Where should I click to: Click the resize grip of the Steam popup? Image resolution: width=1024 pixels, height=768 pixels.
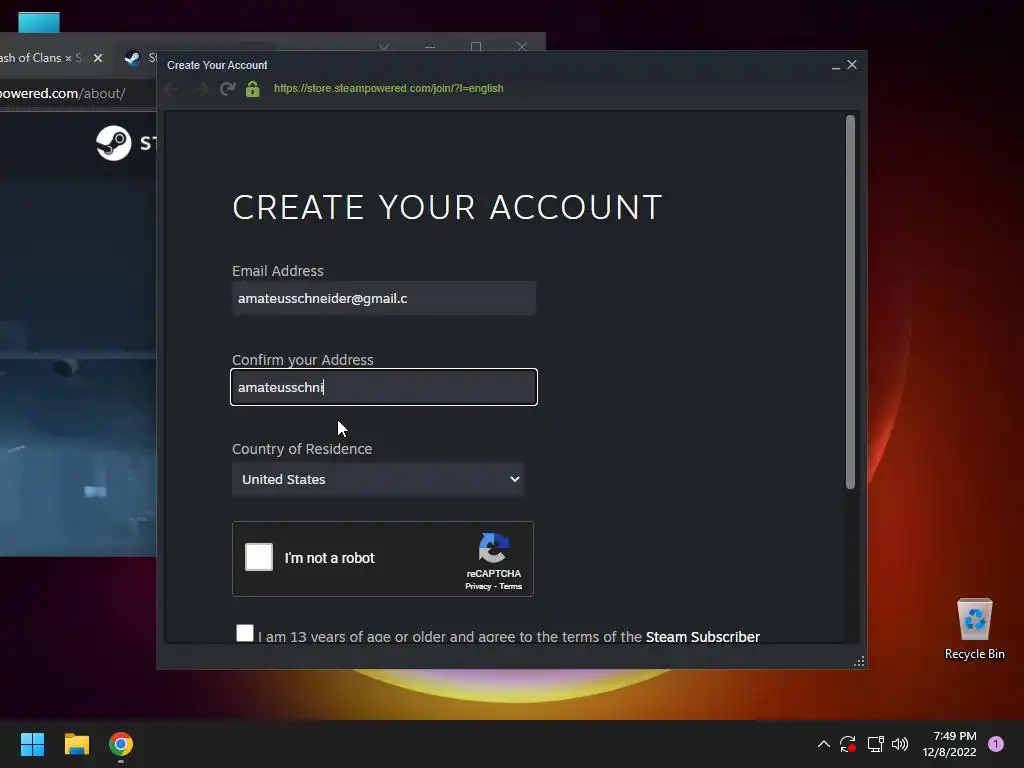[x=859, y=662]
